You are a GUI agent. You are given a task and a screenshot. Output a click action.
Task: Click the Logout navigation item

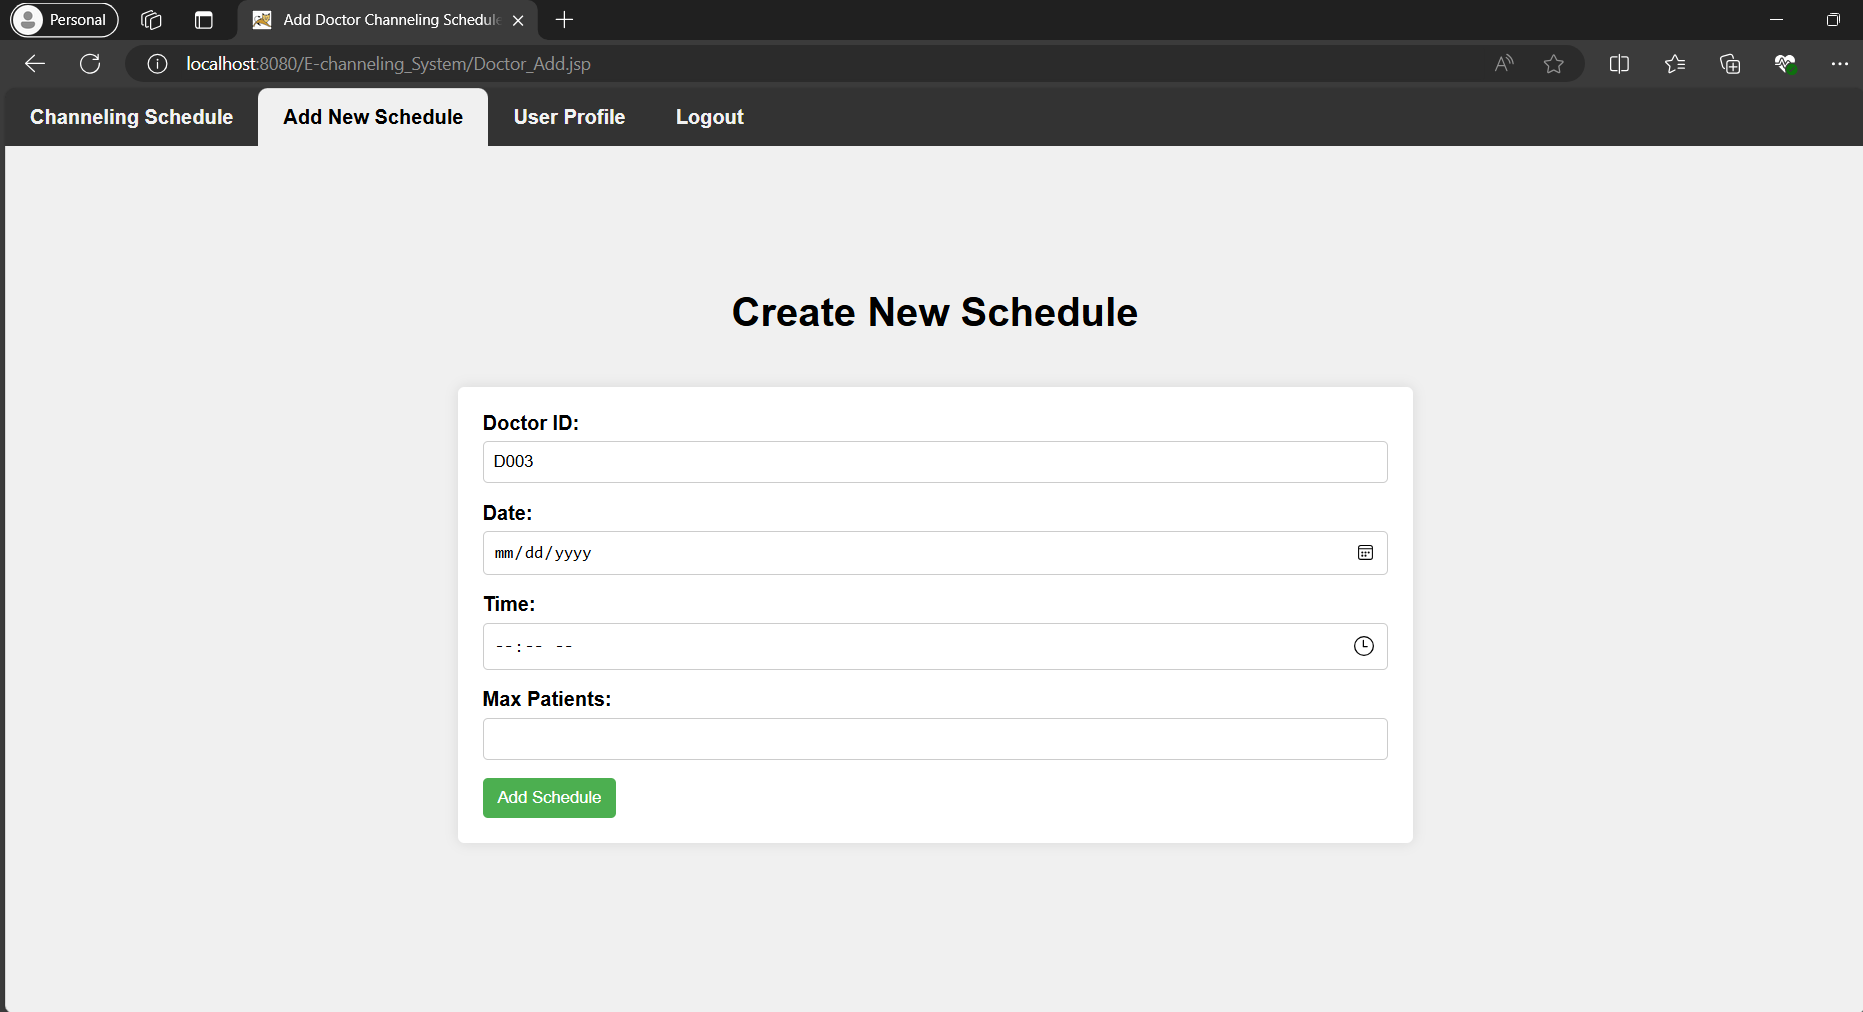pyautogui.click(x=709, y=117)
